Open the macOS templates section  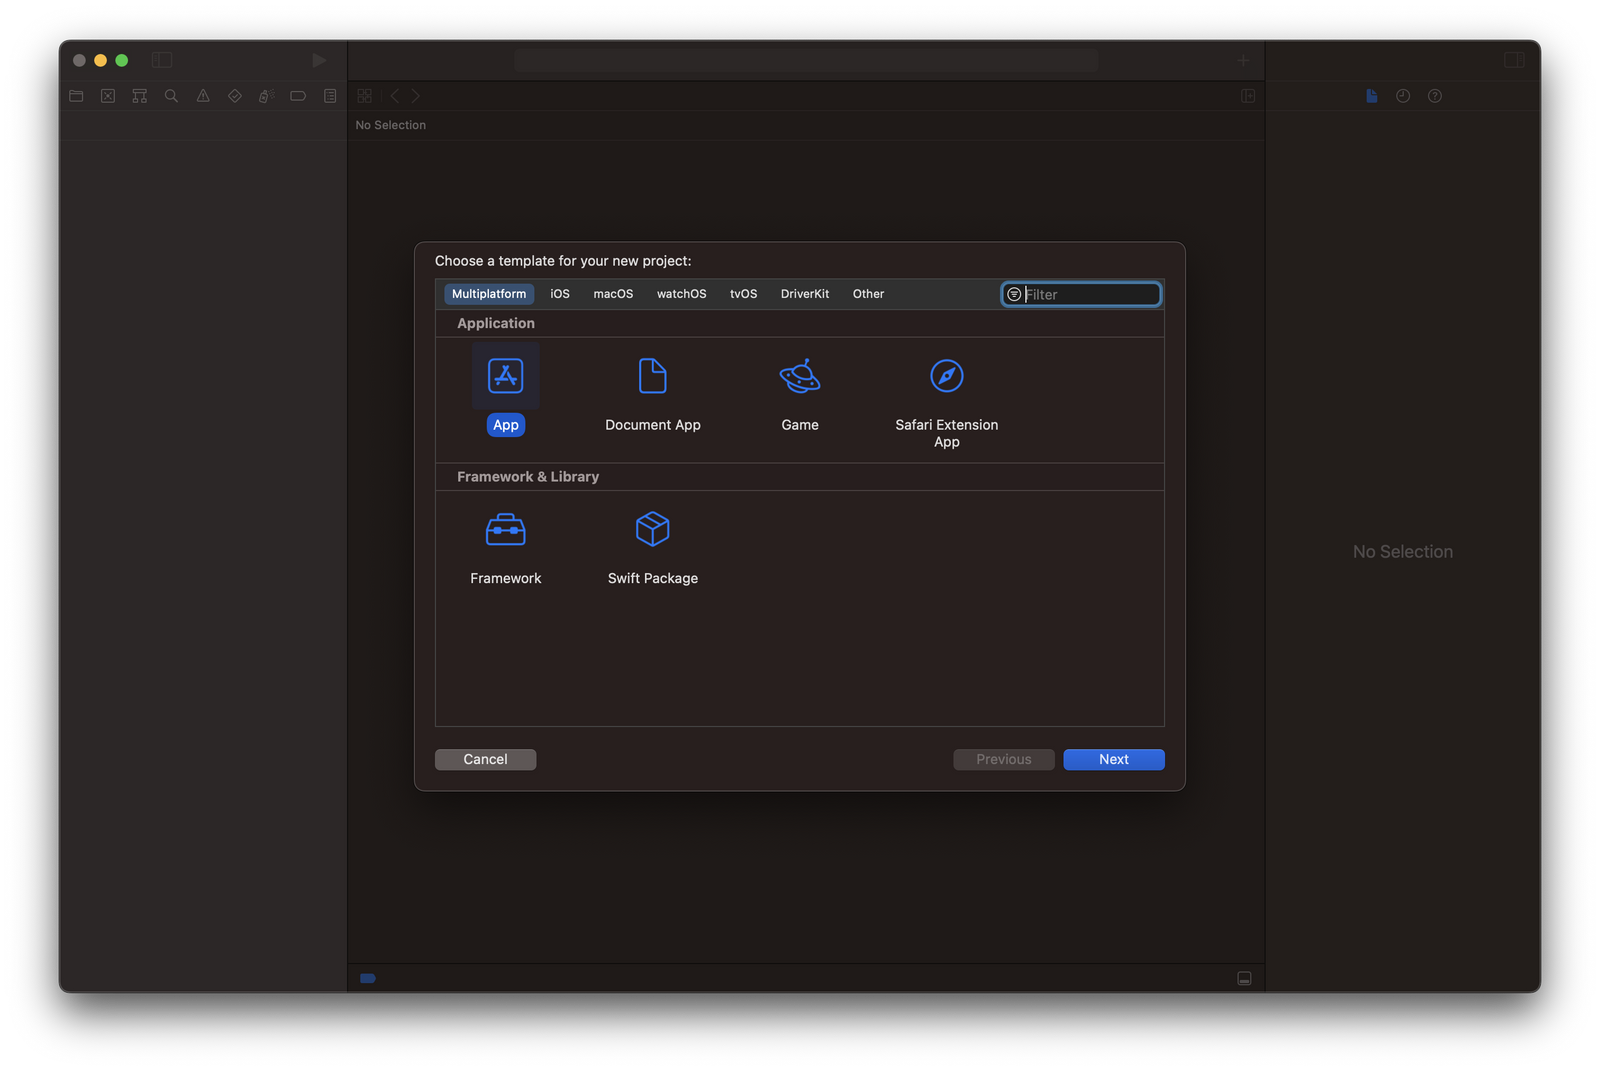click(612, 293)
